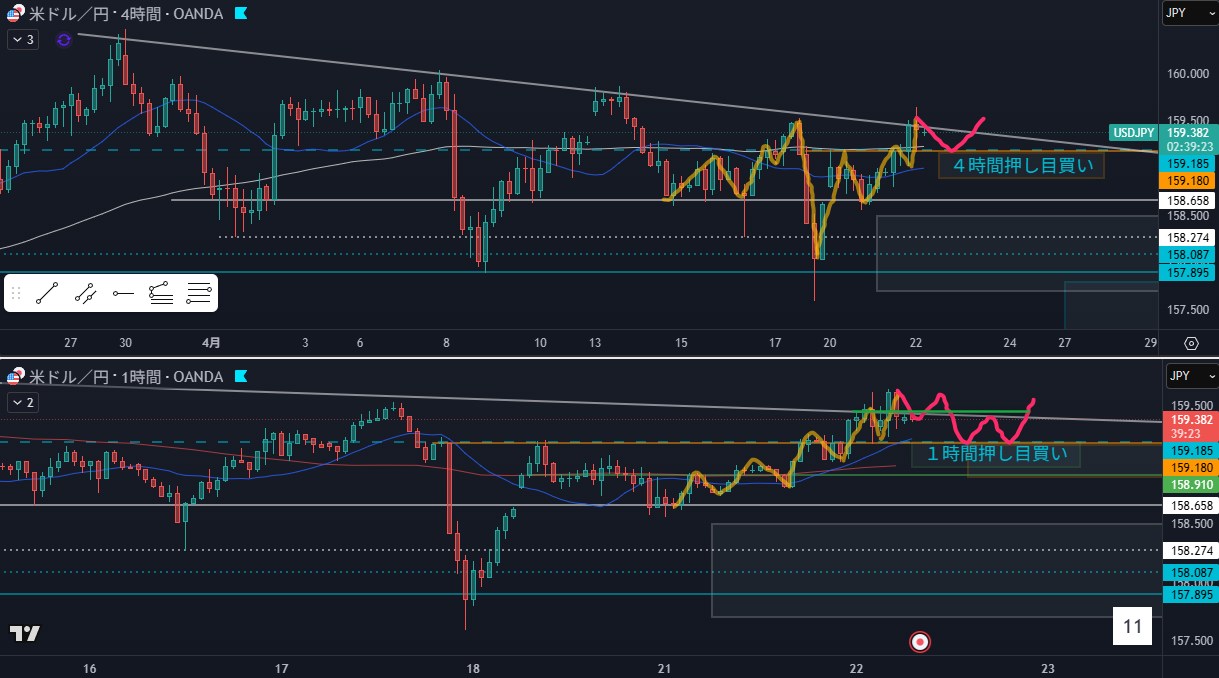Grab the drawing toolbar drag handle
Image resolution: width=1219 pixels, height=678 pixels.
click(16, 293)
